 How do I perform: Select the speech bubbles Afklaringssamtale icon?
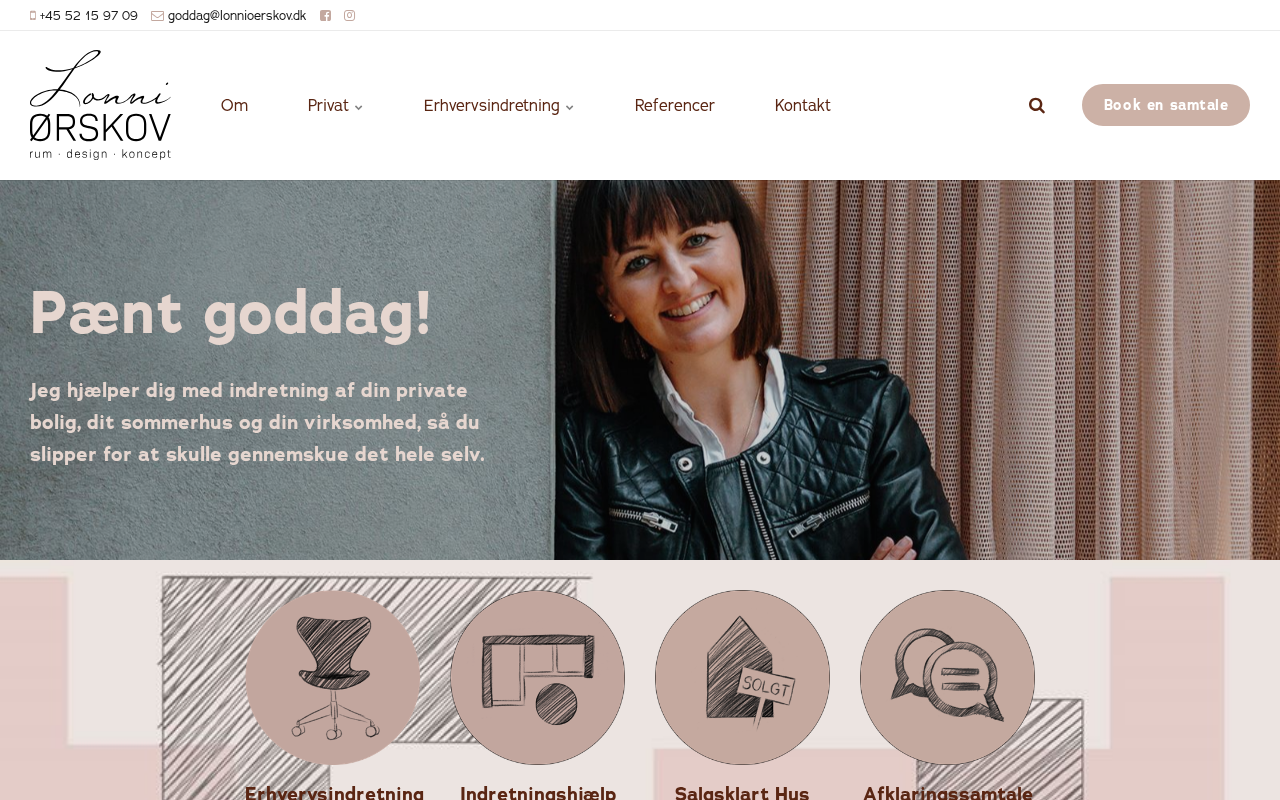948,677
